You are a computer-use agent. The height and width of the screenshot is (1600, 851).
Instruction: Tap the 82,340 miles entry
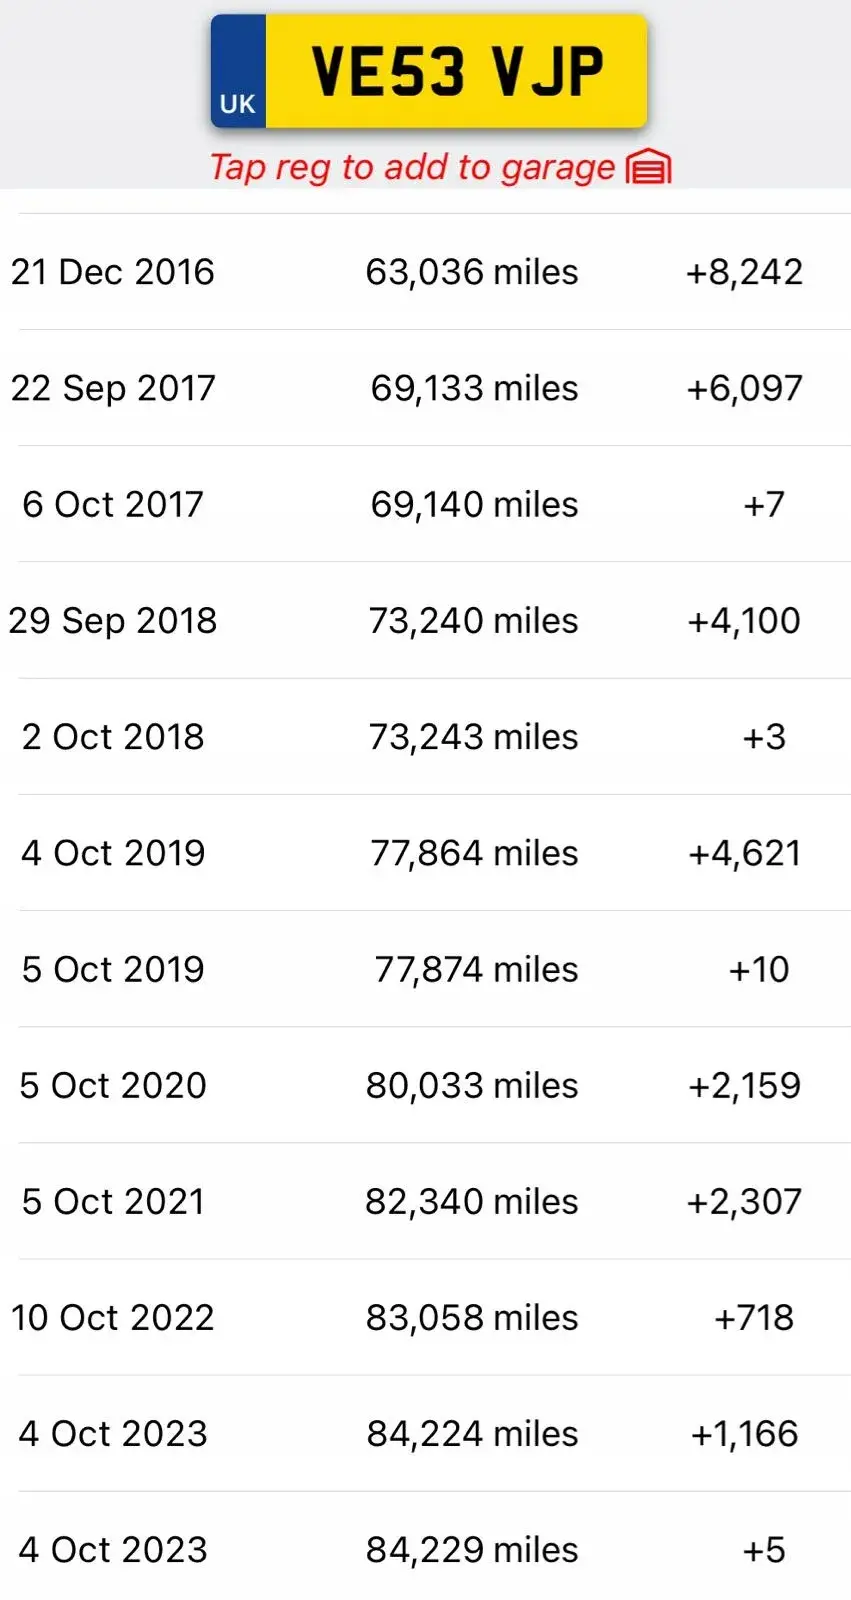471,1201
